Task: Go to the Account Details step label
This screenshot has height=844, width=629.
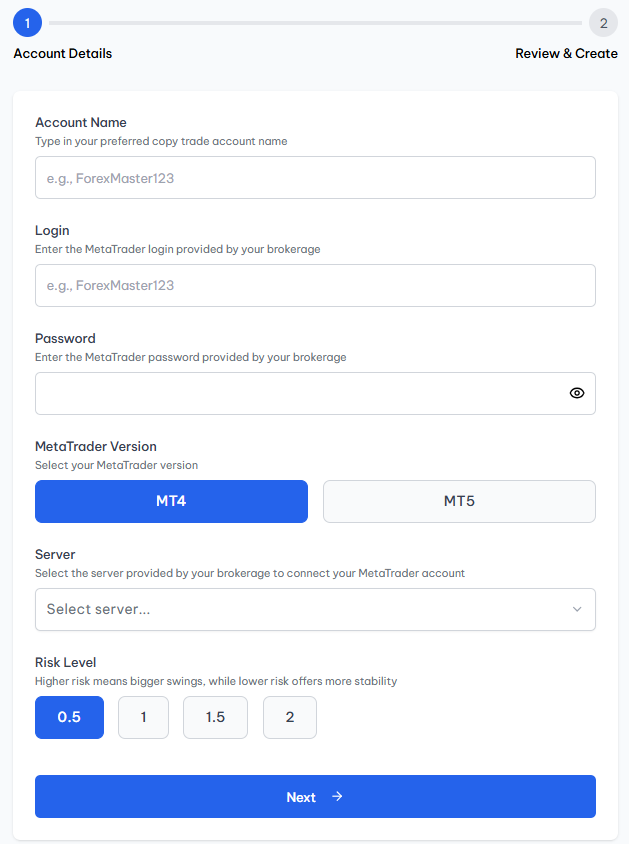Action: tap(63, 53)
